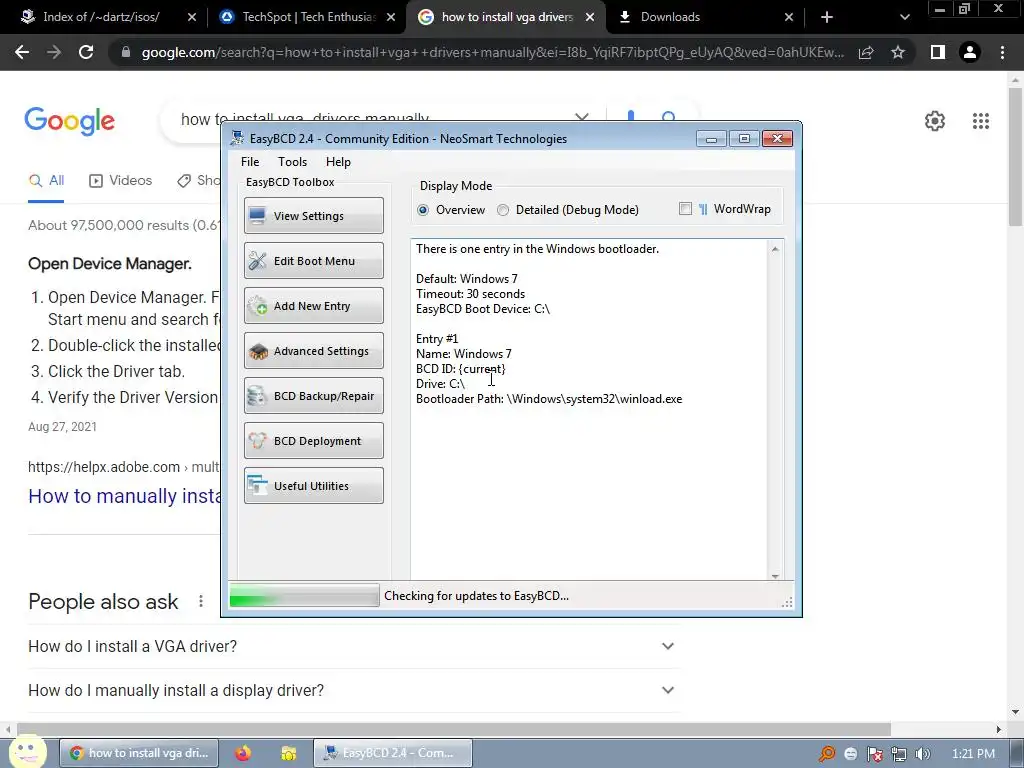Open View Settings in EasyBCD Toolbox
Viewport: 1024px width, 768px height.
coord(313,216)
